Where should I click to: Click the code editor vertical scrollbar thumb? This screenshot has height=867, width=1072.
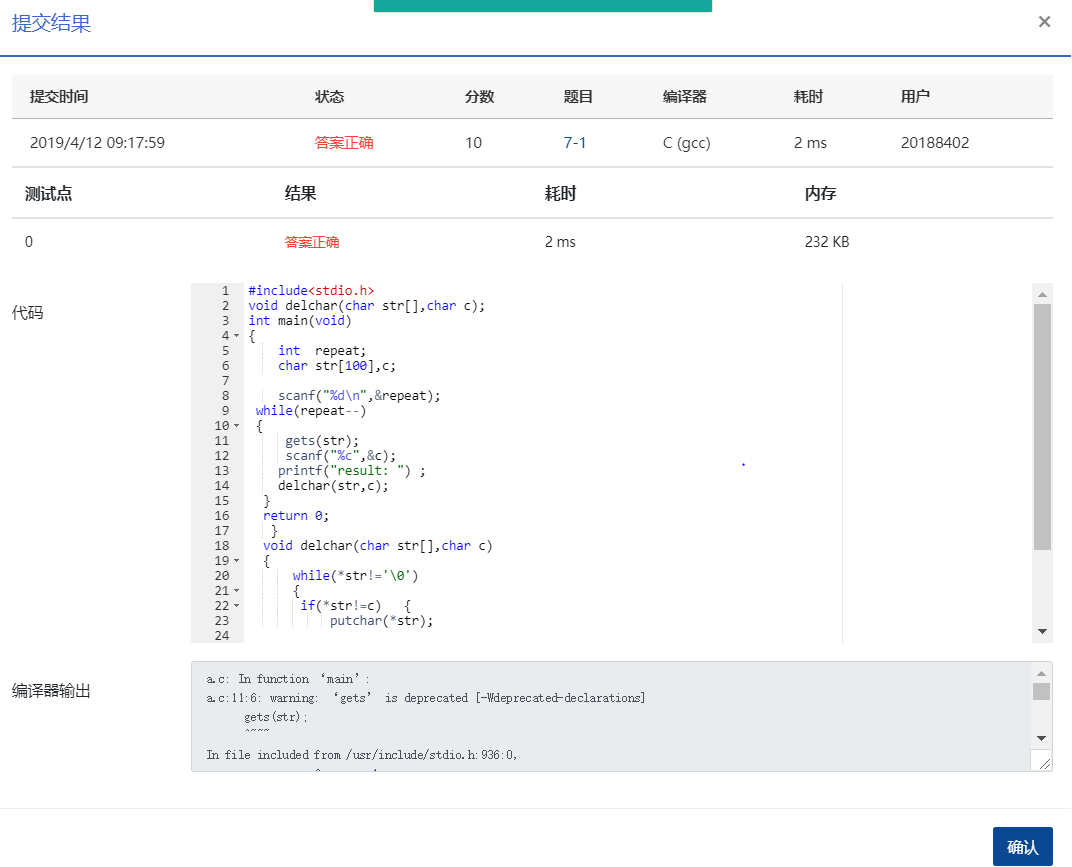(x=1042, y=427)
